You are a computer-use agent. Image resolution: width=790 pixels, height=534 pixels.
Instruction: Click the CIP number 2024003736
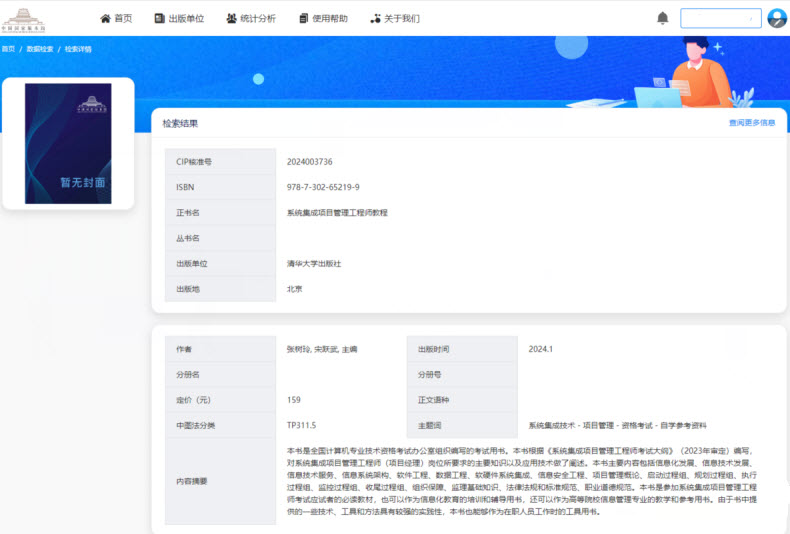click(x=309, y=162)
